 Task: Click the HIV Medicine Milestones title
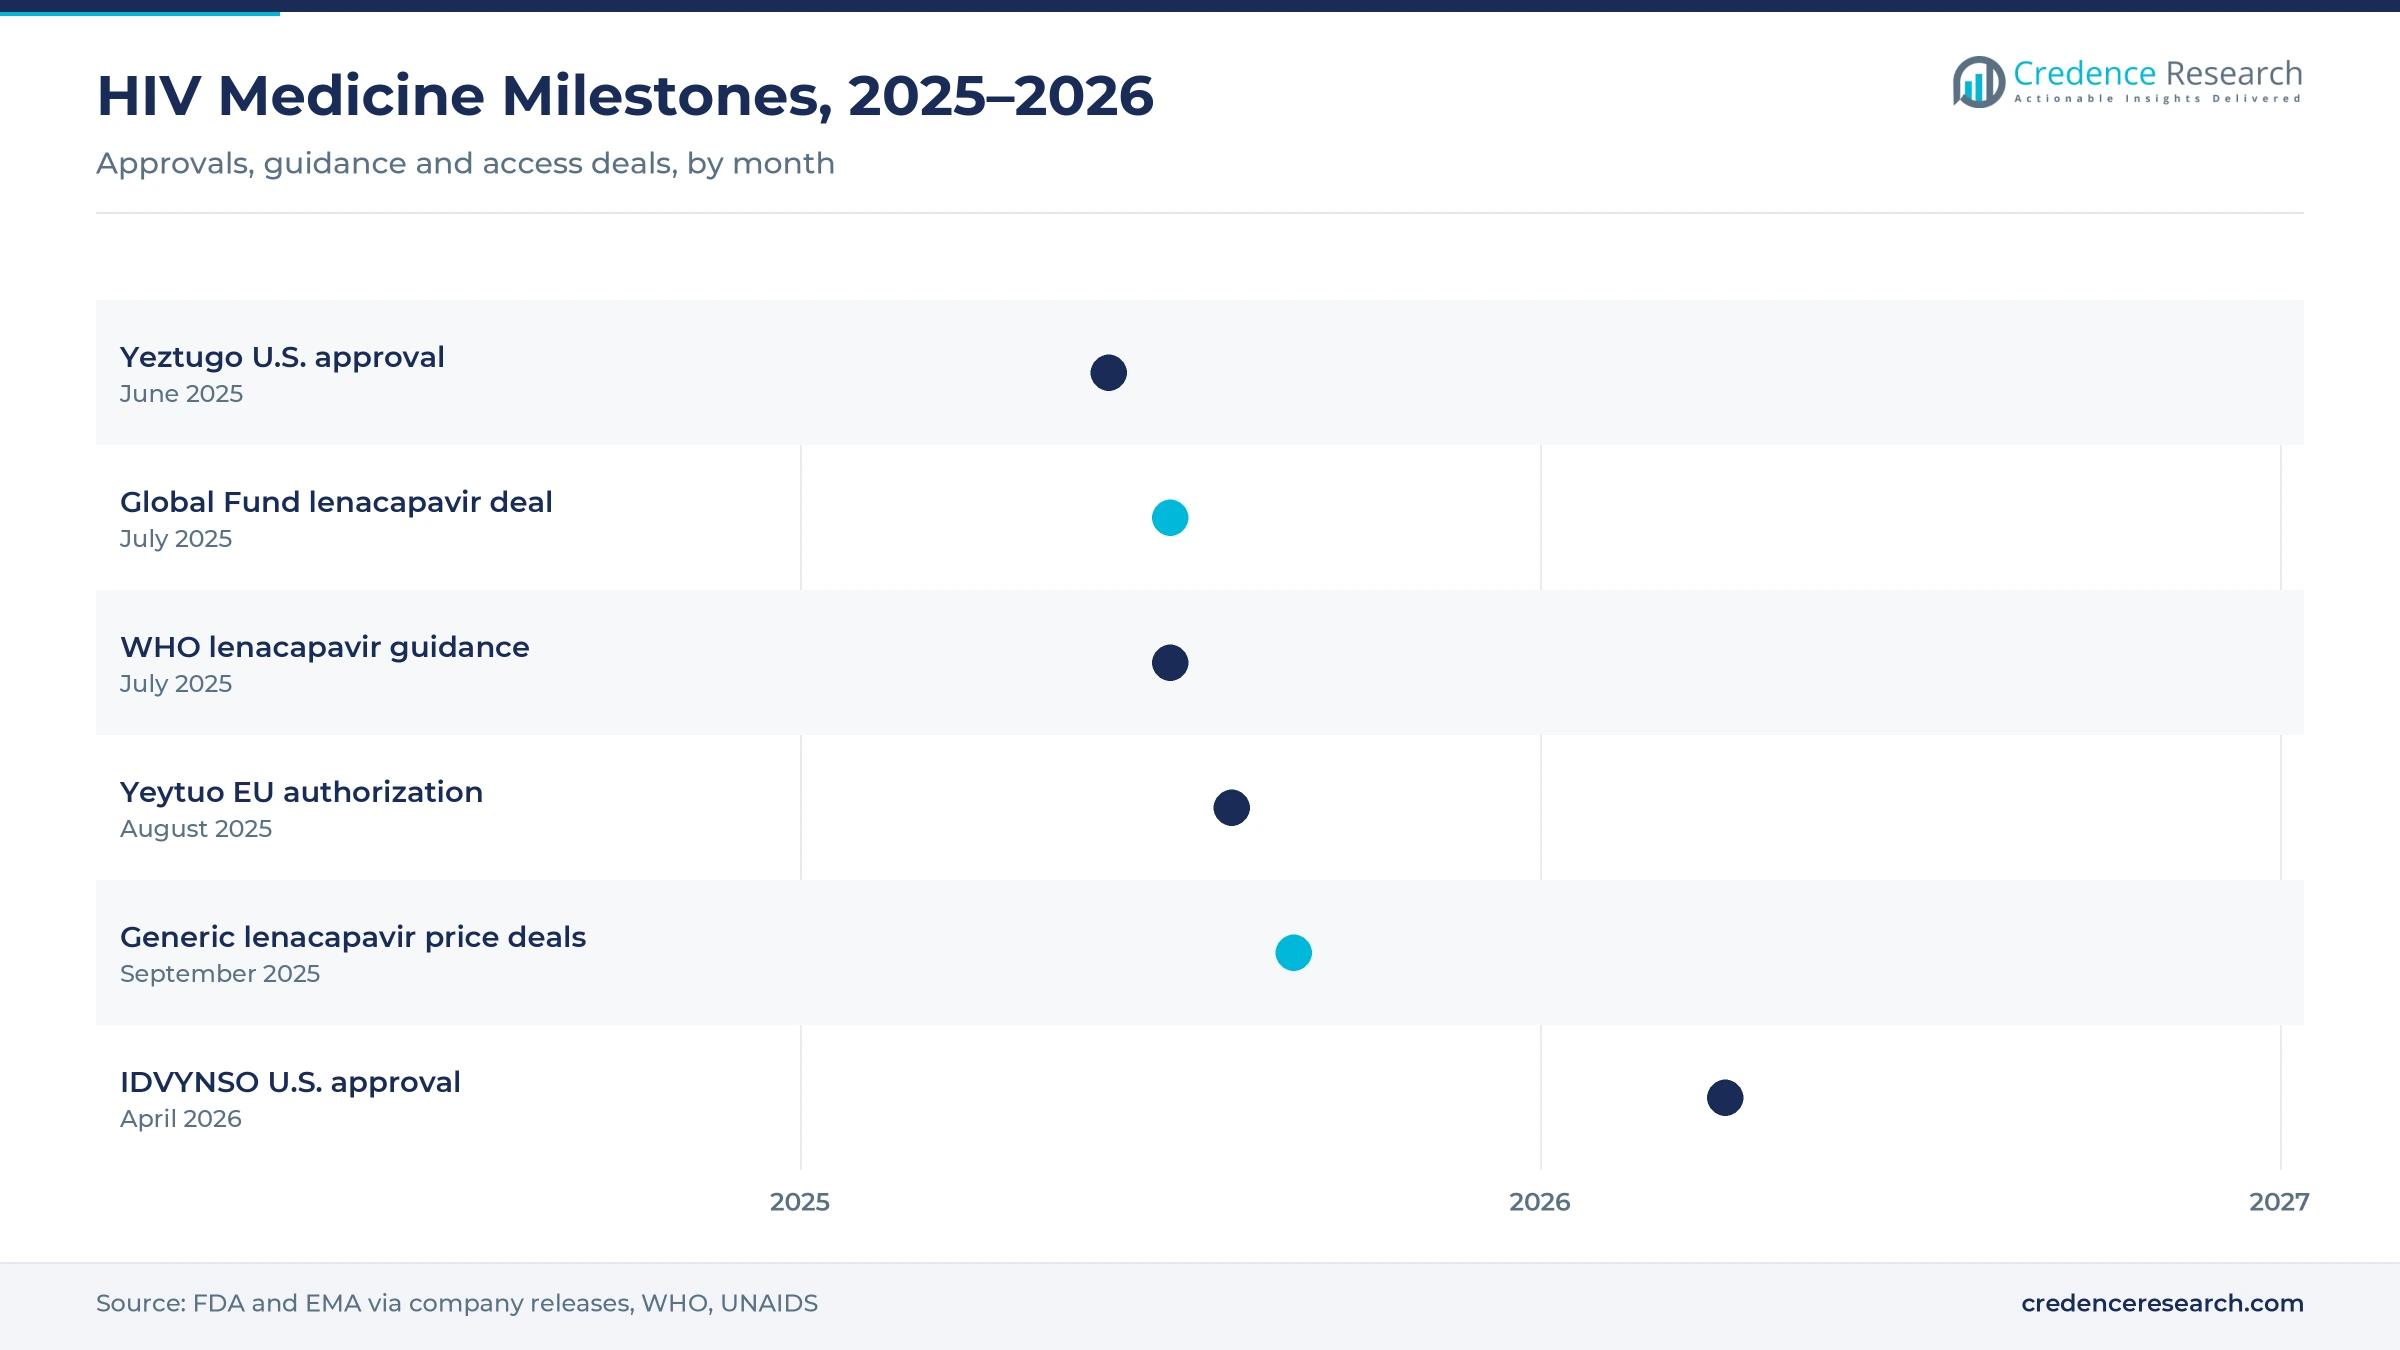pos(625,96)
